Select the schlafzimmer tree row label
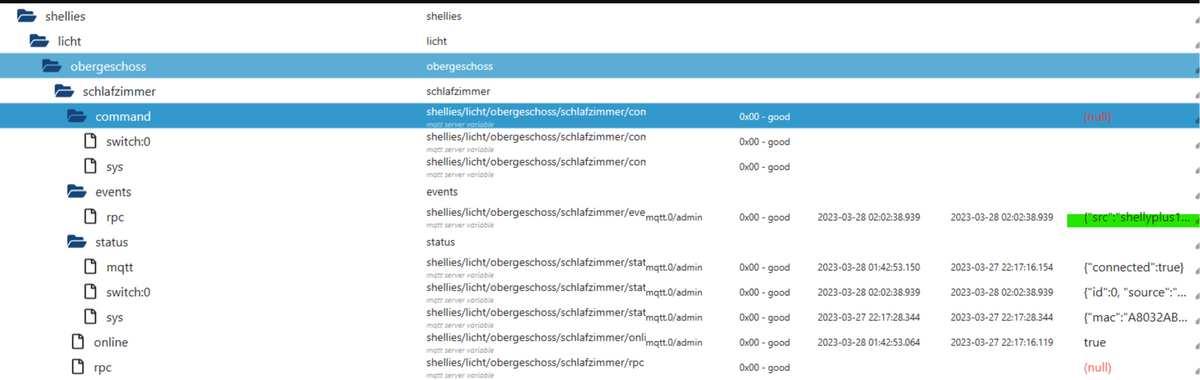Screen dimensions: 1200x380 click(x=118, y=92)
